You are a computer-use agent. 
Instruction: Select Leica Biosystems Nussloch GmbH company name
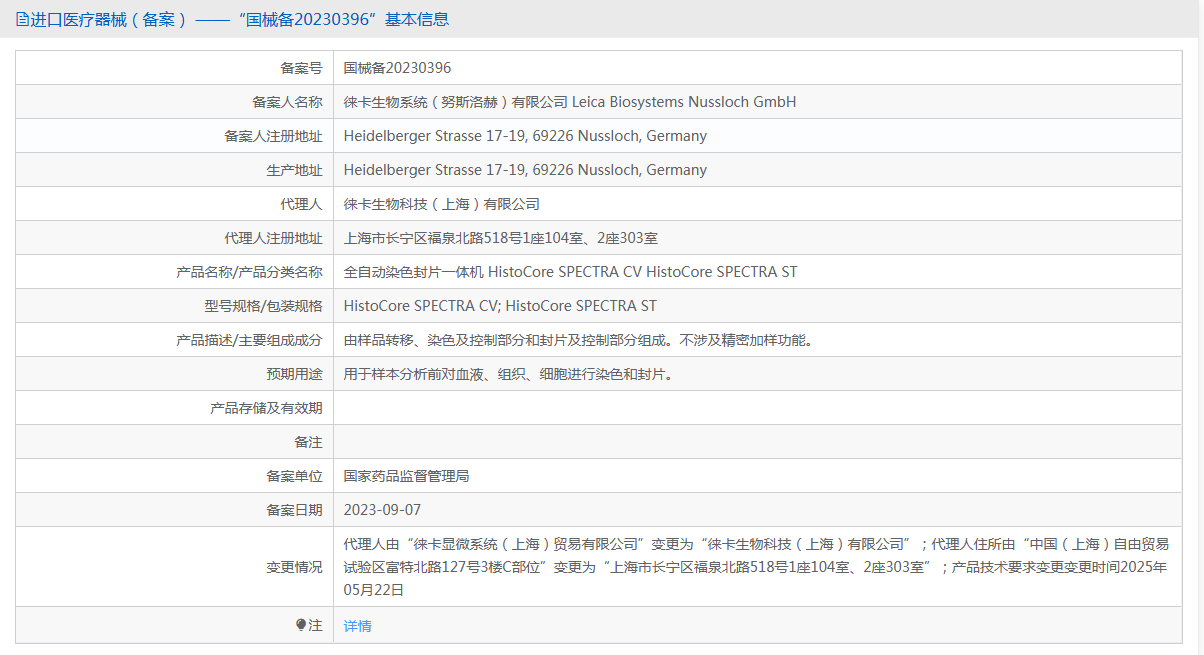click(684, 102)
